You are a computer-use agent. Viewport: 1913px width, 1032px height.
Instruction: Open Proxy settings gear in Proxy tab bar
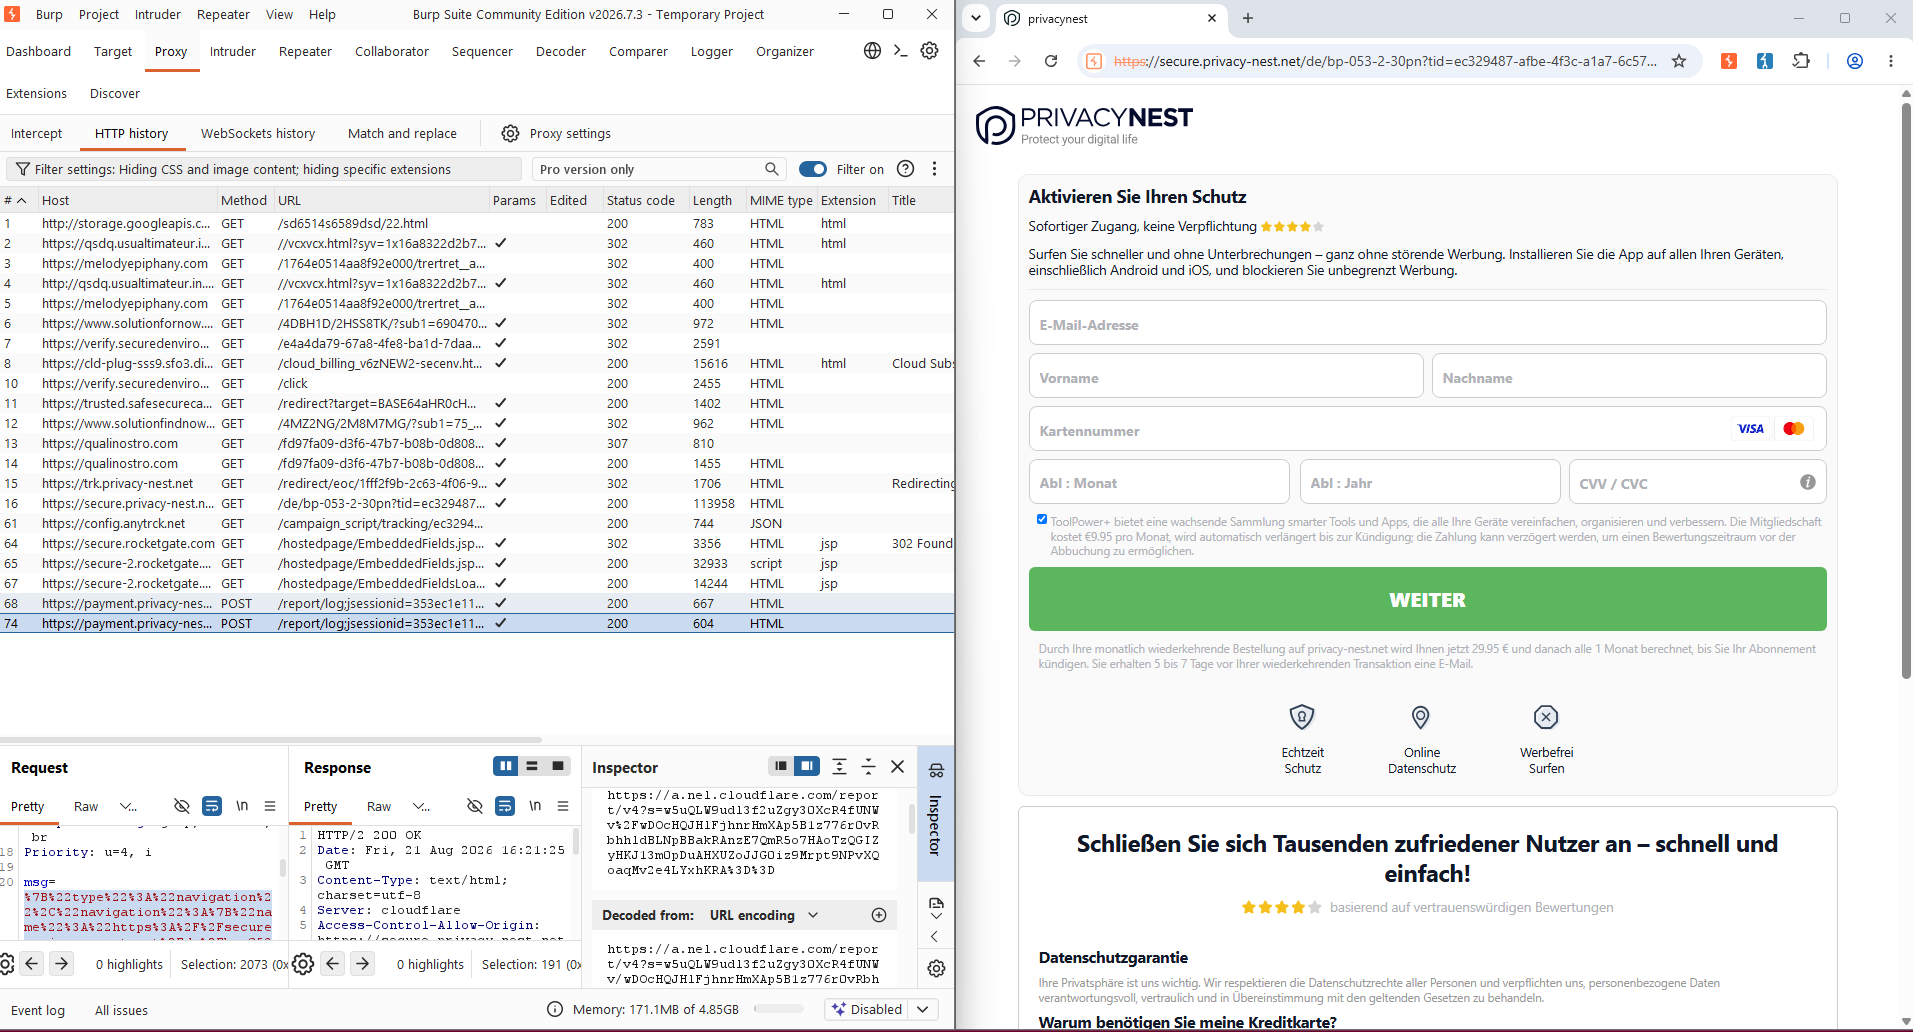click(510, 133)
